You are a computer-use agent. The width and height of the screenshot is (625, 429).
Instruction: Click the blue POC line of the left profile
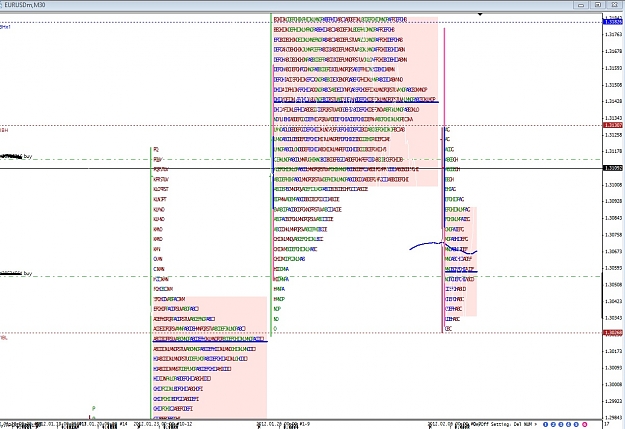210,341
